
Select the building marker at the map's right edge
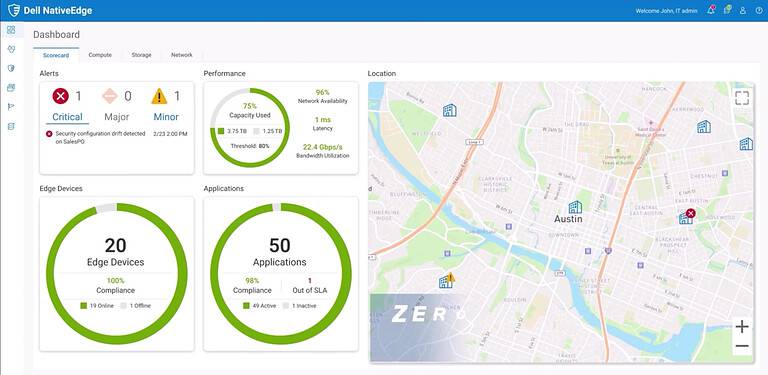pos(746,144)
